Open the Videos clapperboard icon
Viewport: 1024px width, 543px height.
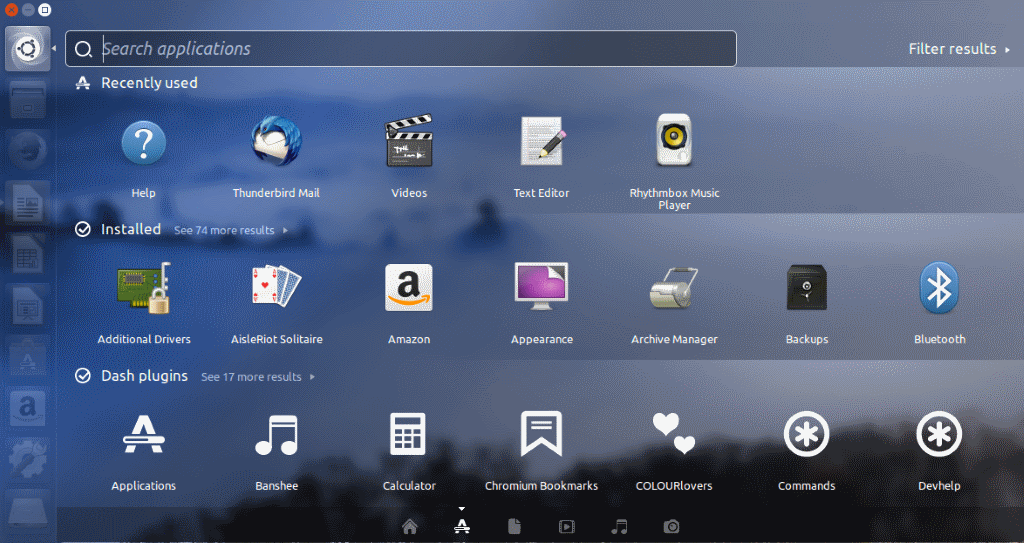409,141
